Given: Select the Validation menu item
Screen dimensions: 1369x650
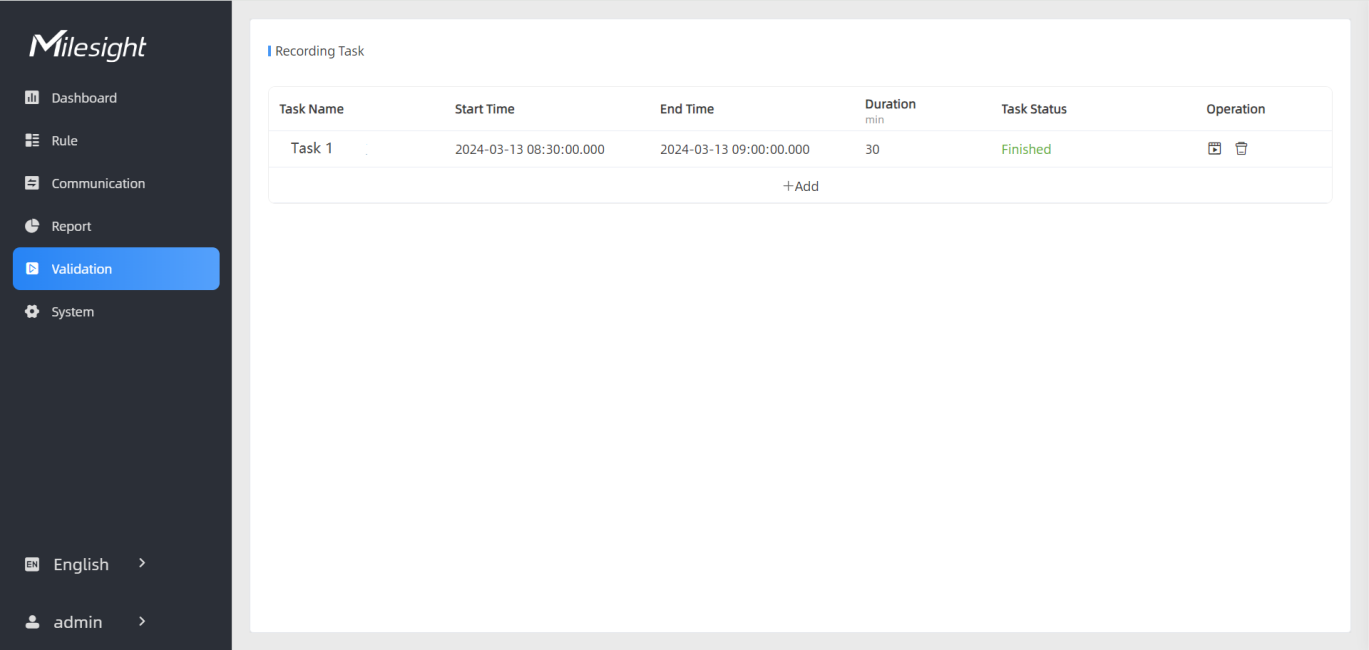Looking at the screenshot, I should (116, 269).
